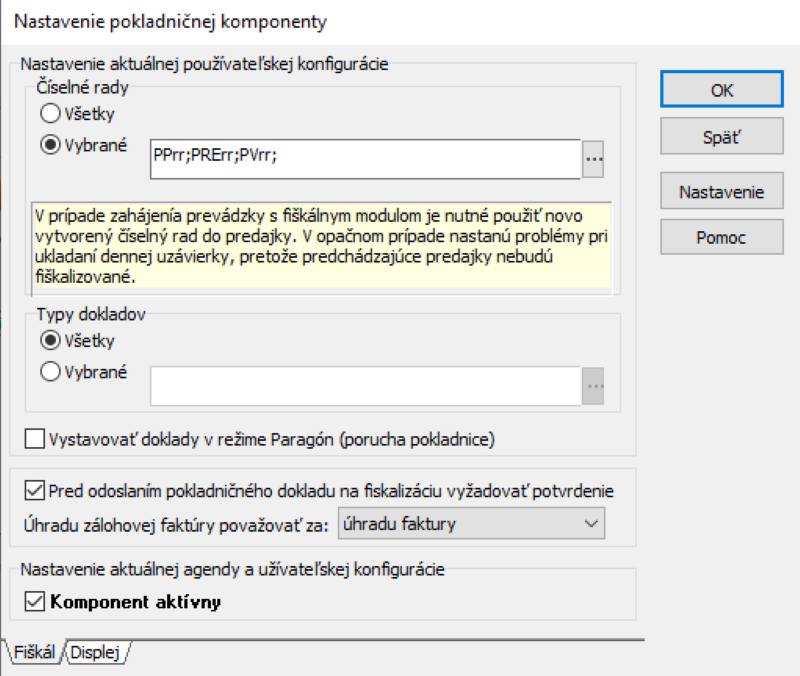Choose Vybrané under Typy dokladov
800x676 pixels.
point(49,371)
